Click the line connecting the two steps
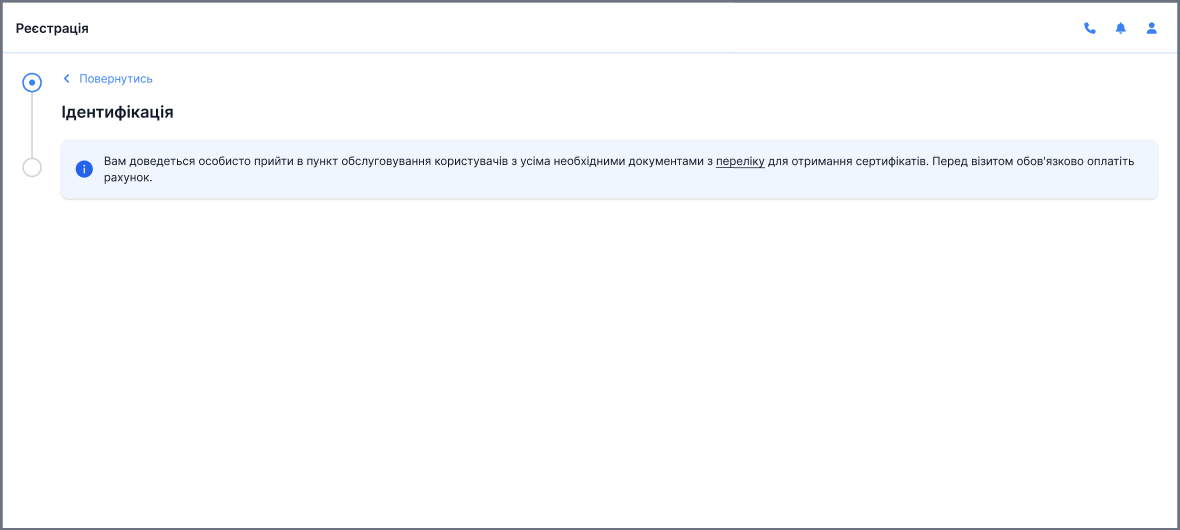The image size is (1180, 530). [x=32, y=125]
